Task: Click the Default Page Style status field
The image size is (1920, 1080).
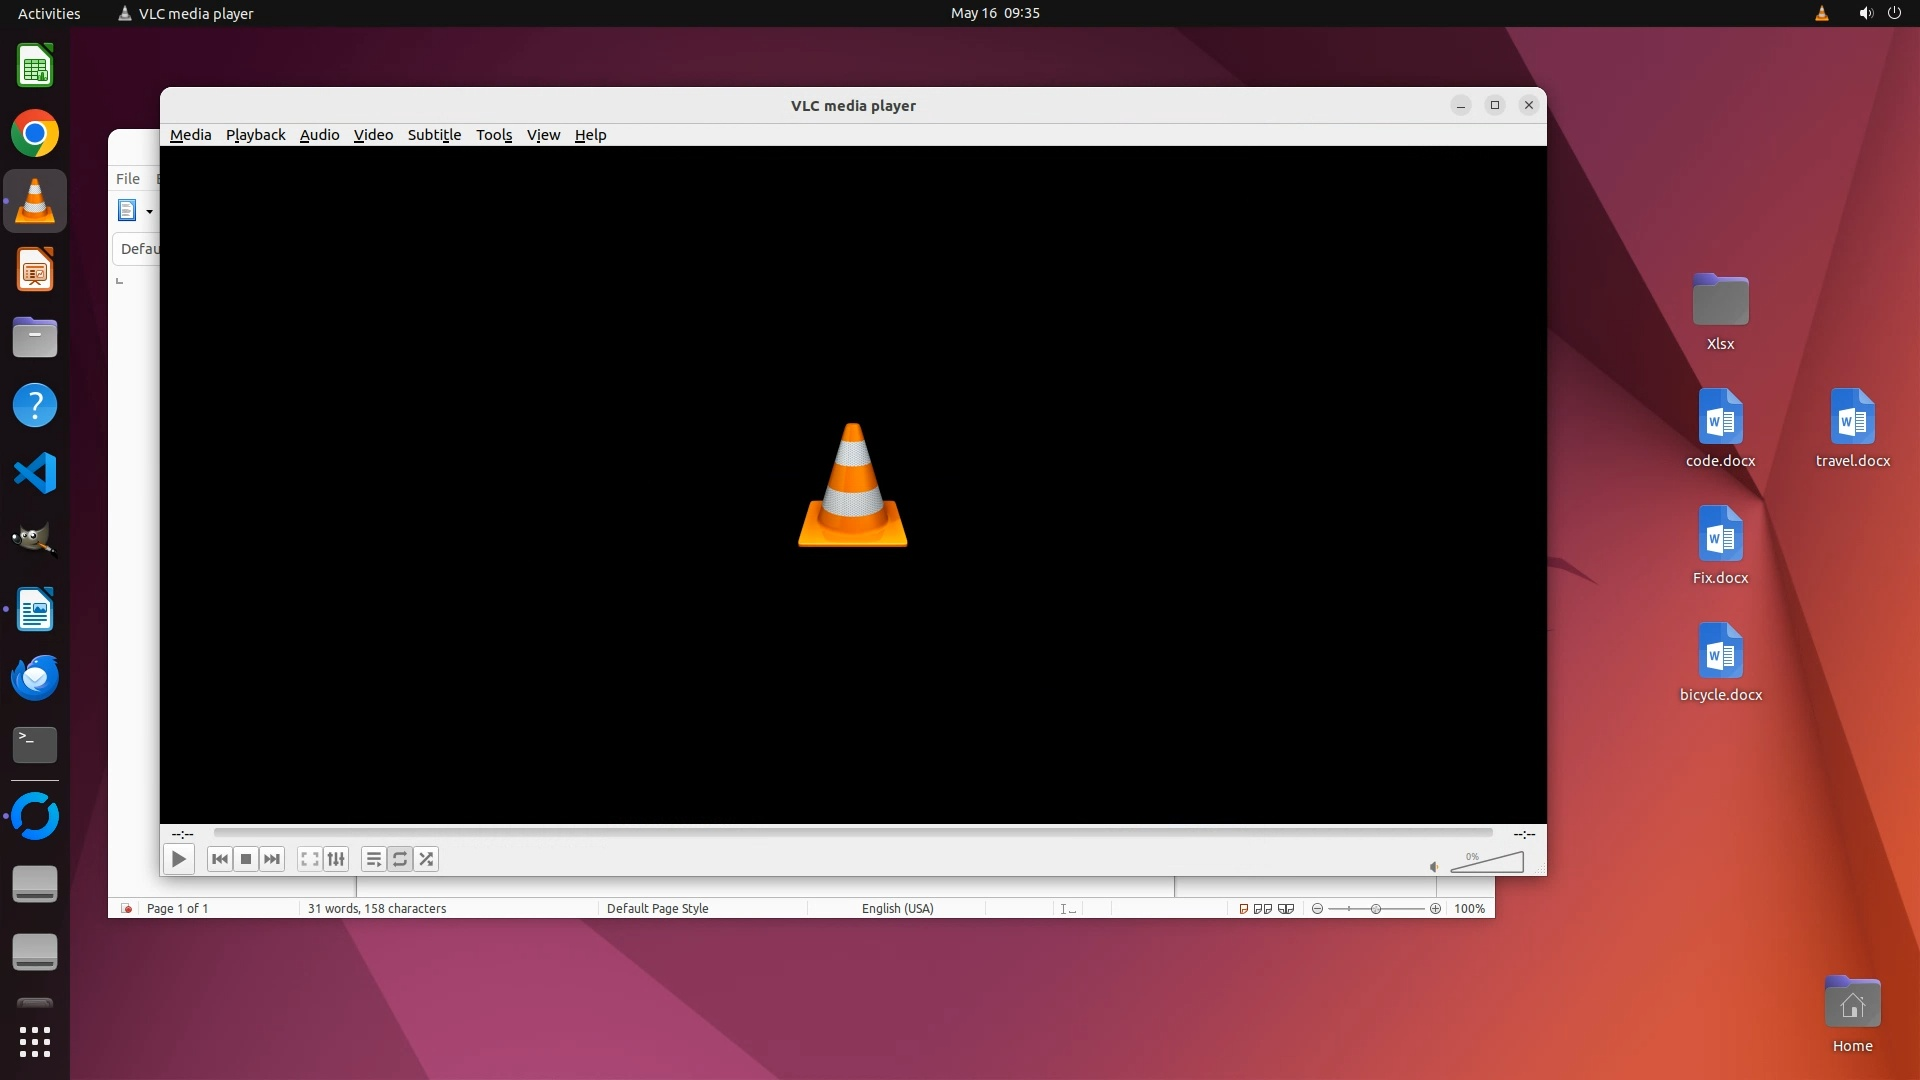Action: [x=657, y=908]
